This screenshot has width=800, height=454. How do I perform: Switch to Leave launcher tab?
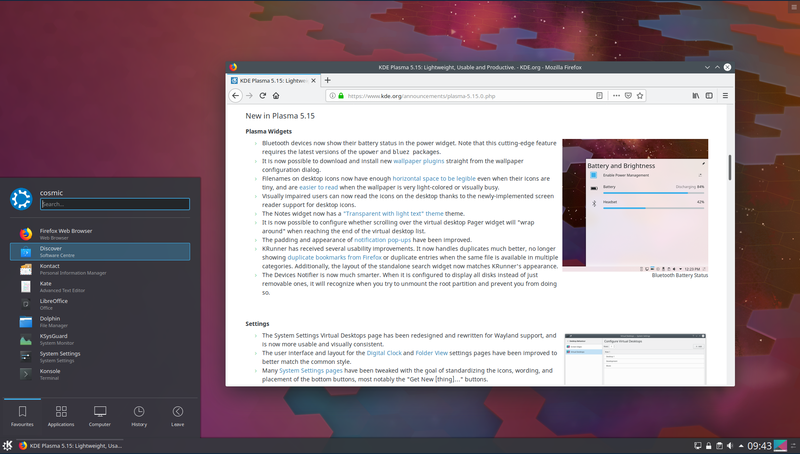tap(178, 416)
